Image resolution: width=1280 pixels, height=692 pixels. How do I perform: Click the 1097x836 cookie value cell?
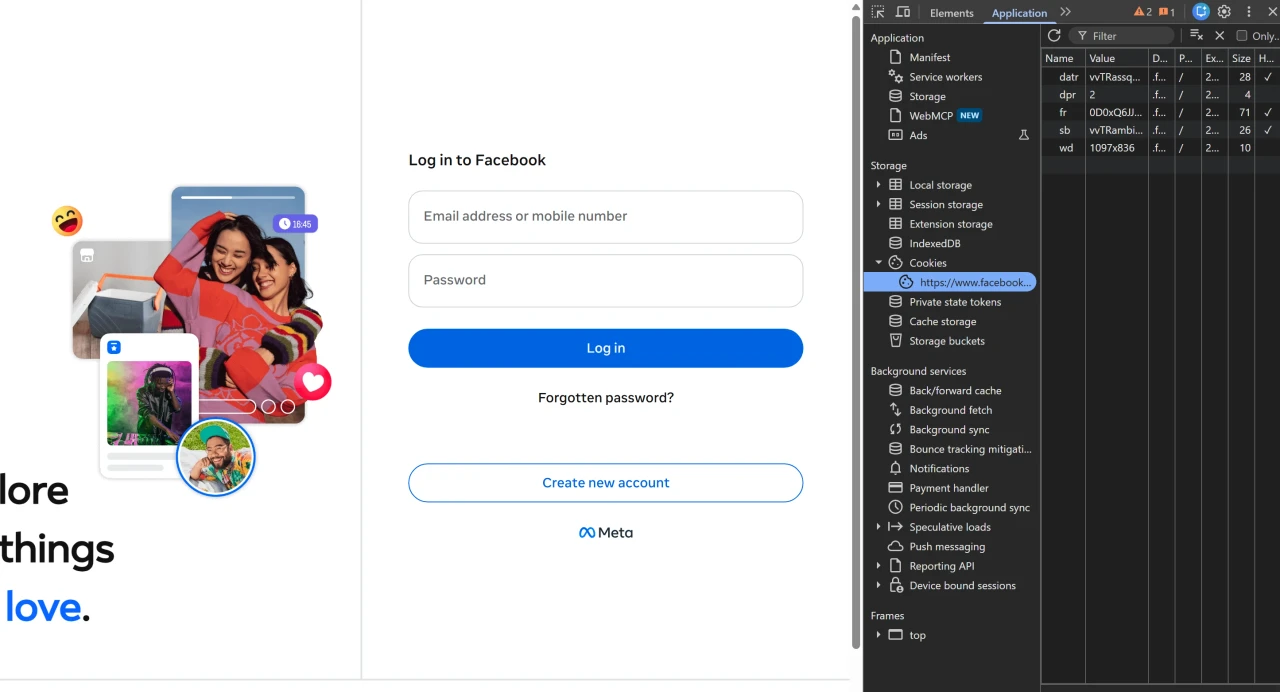pos(1116,148)
